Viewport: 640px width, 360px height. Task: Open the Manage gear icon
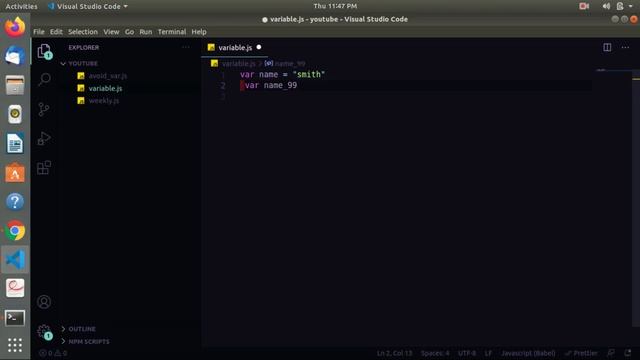44,331
